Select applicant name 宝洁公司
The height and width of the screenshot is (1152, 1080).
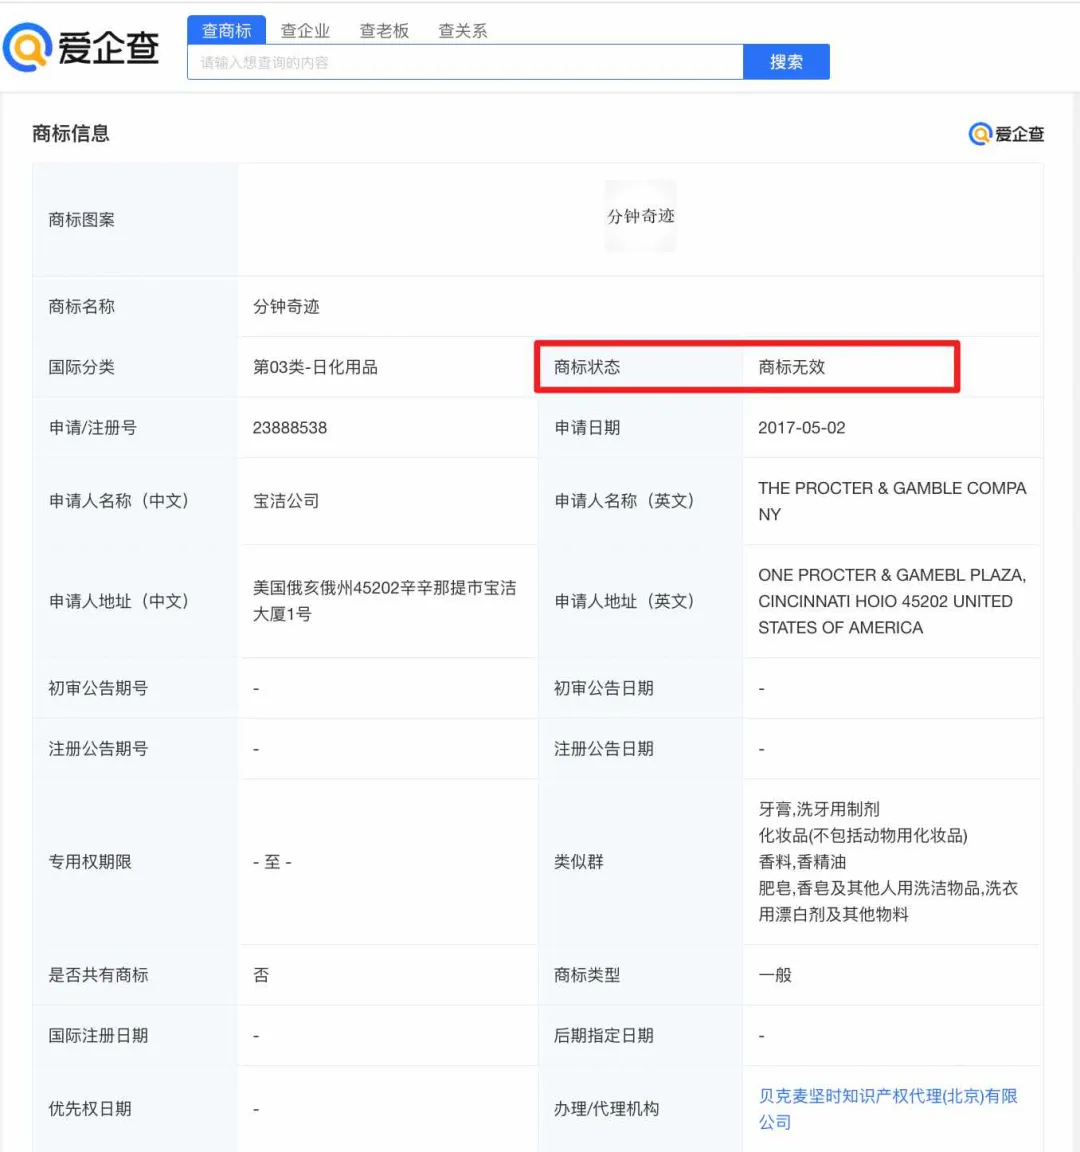286,501
